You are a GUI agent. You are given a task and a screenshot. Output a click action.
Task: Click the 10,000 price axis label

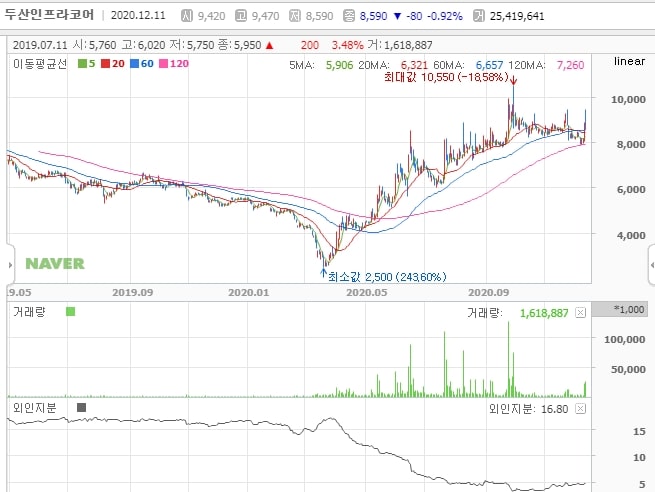point(628,99)
